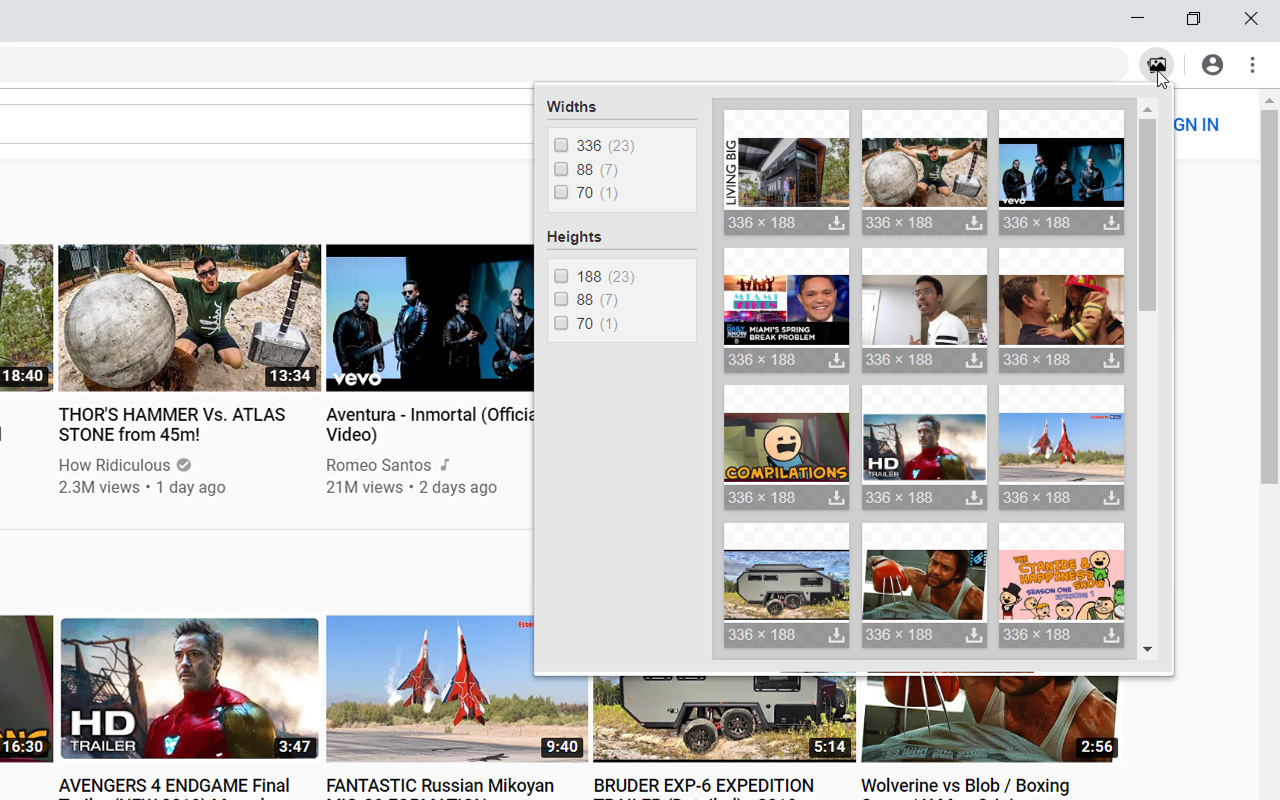The image size is (1280, 800).
Task: Pick the firefighter hug thumbnail in popup
Action: 1061,310
